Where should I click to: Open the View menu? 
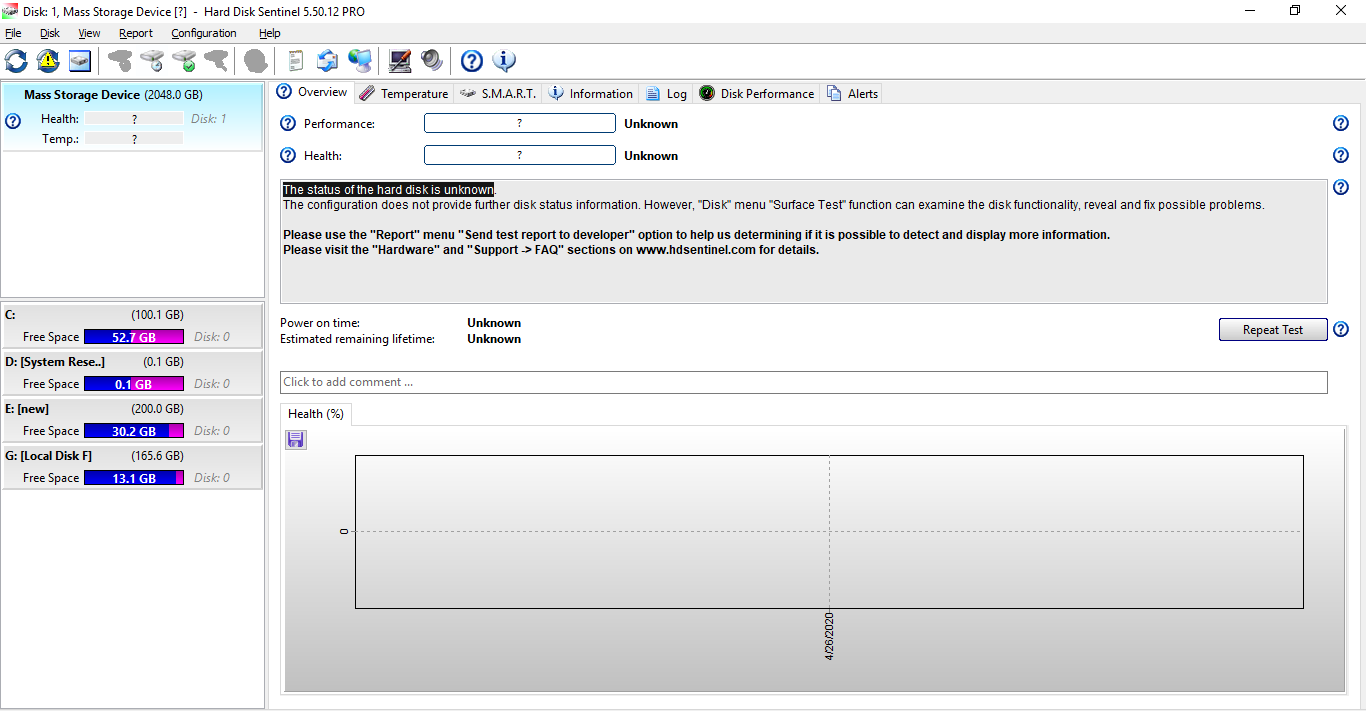tap(89, 33)
